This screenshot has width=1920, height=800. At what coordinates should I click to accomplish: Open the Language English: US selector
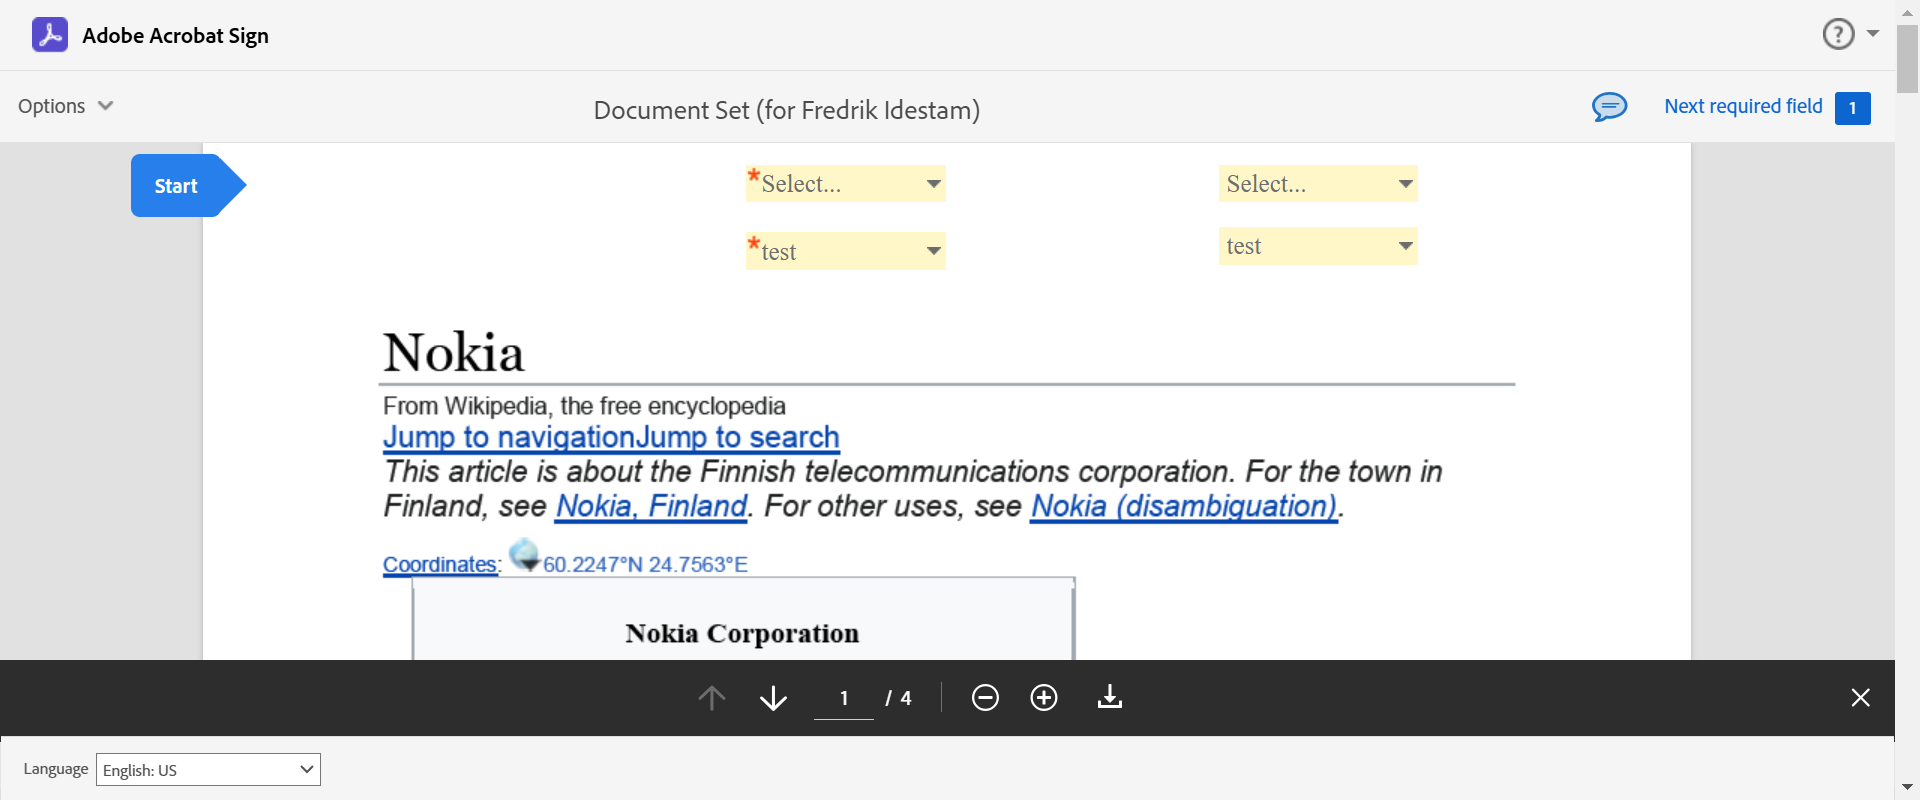coord(208,770)
